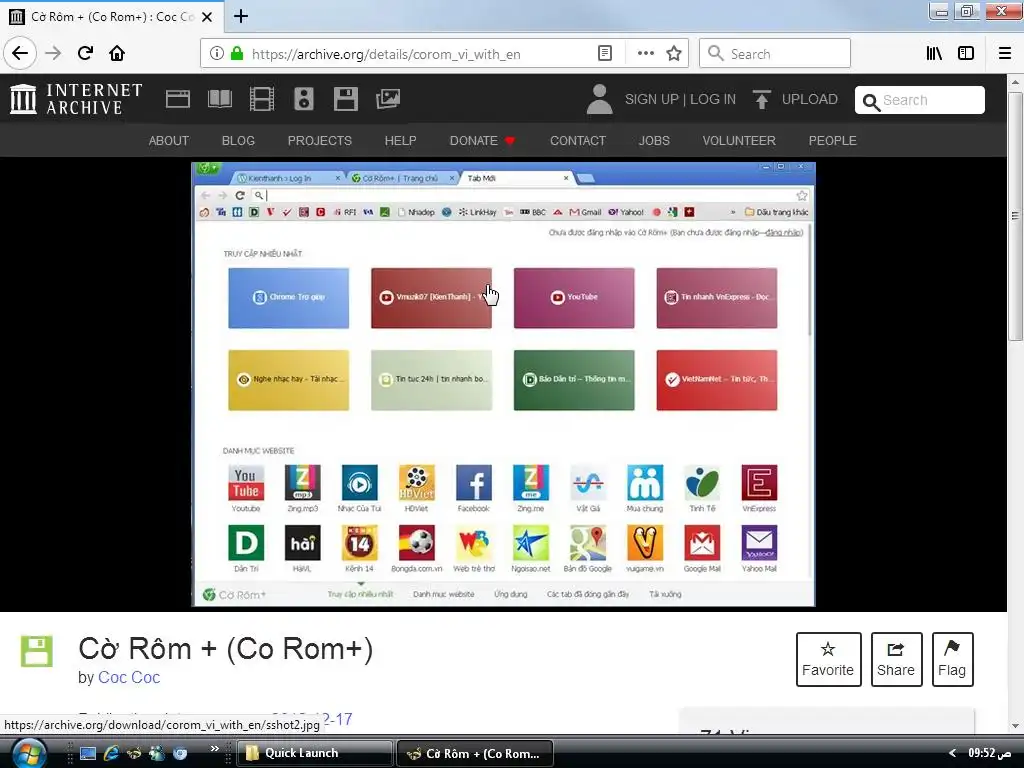Screen dimensions: 1024x768
Task: Show site information icon in address bar
Action: (216, 54)
